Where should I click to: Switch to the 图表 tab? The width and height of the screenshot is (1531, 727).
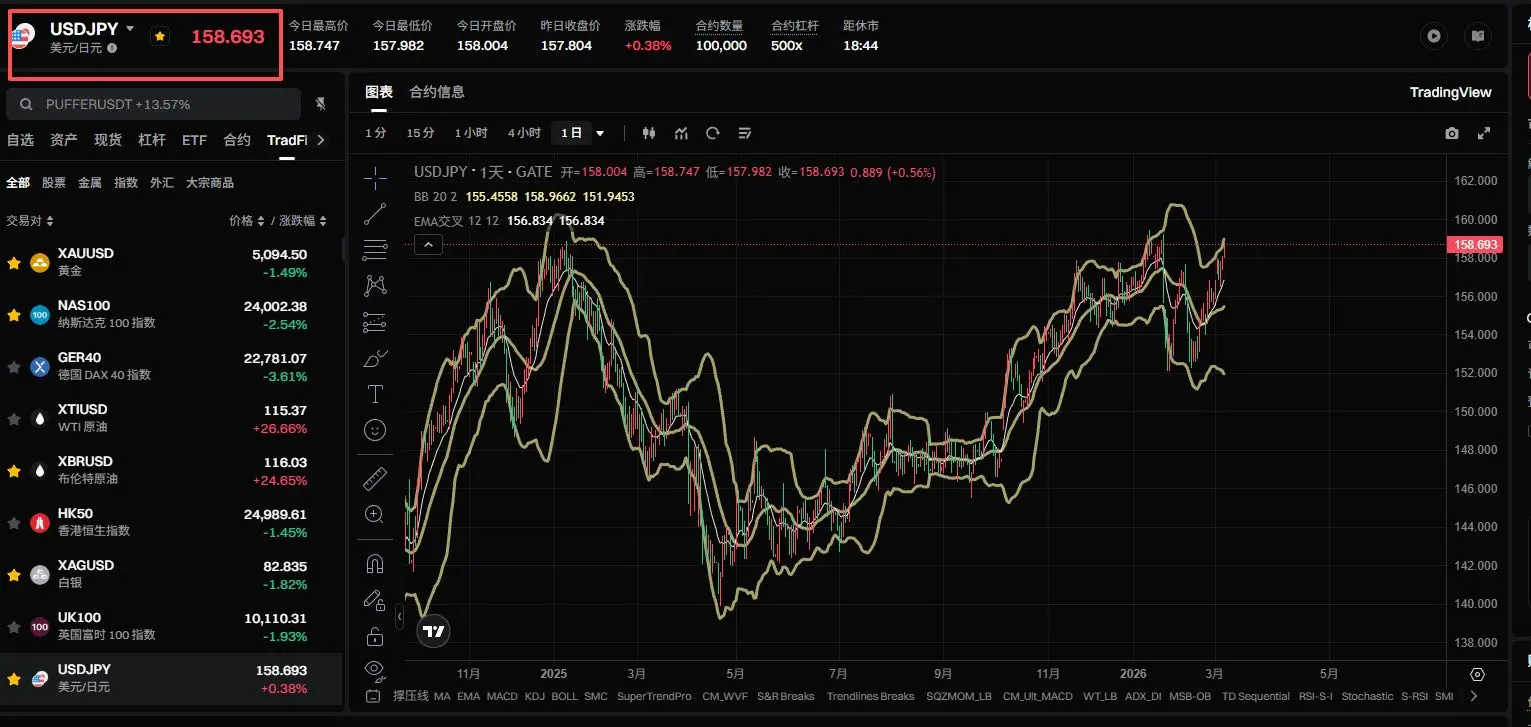(379, 92)
